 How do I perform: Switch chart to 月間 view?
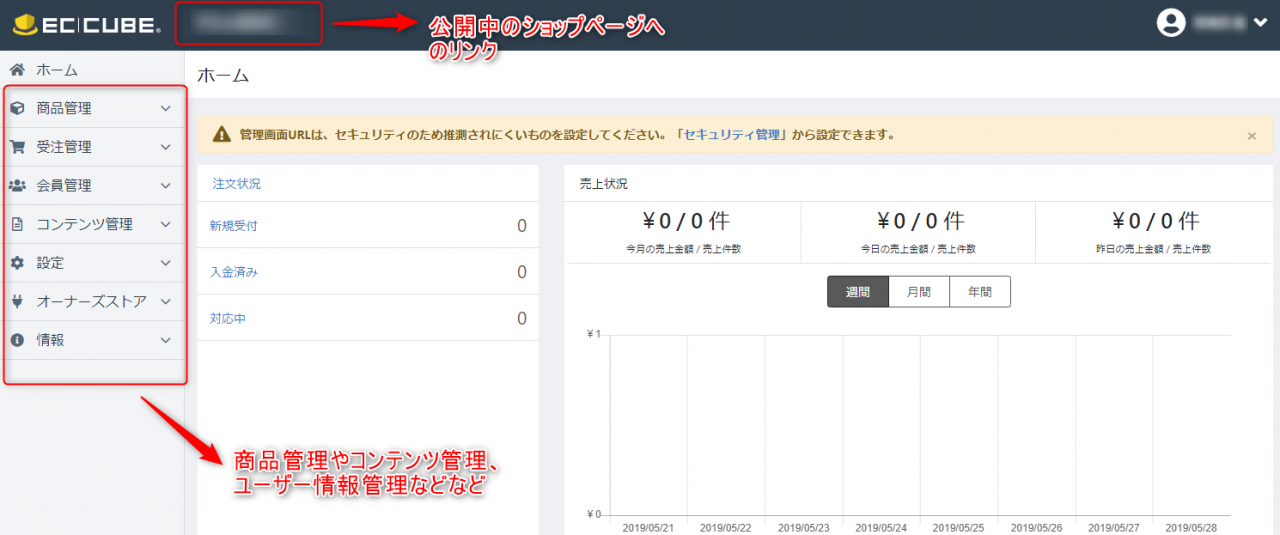(x=918, y=292)
